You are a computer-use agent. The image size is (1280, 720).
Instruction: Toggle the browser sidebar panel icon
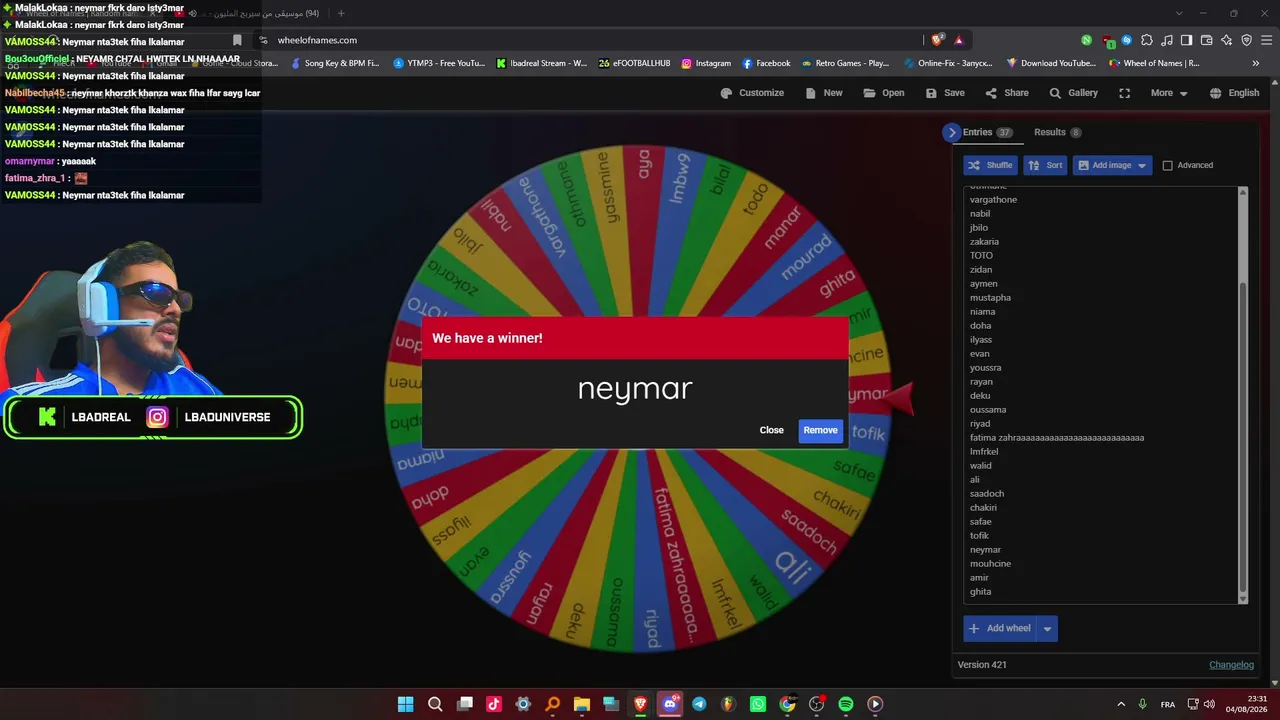click(x=1186, y=40)
